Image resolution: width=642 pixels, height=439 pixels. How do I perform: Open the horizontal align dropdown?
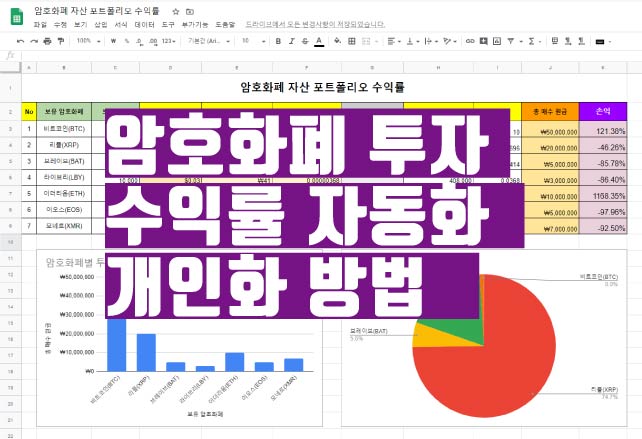click(394, 41)
